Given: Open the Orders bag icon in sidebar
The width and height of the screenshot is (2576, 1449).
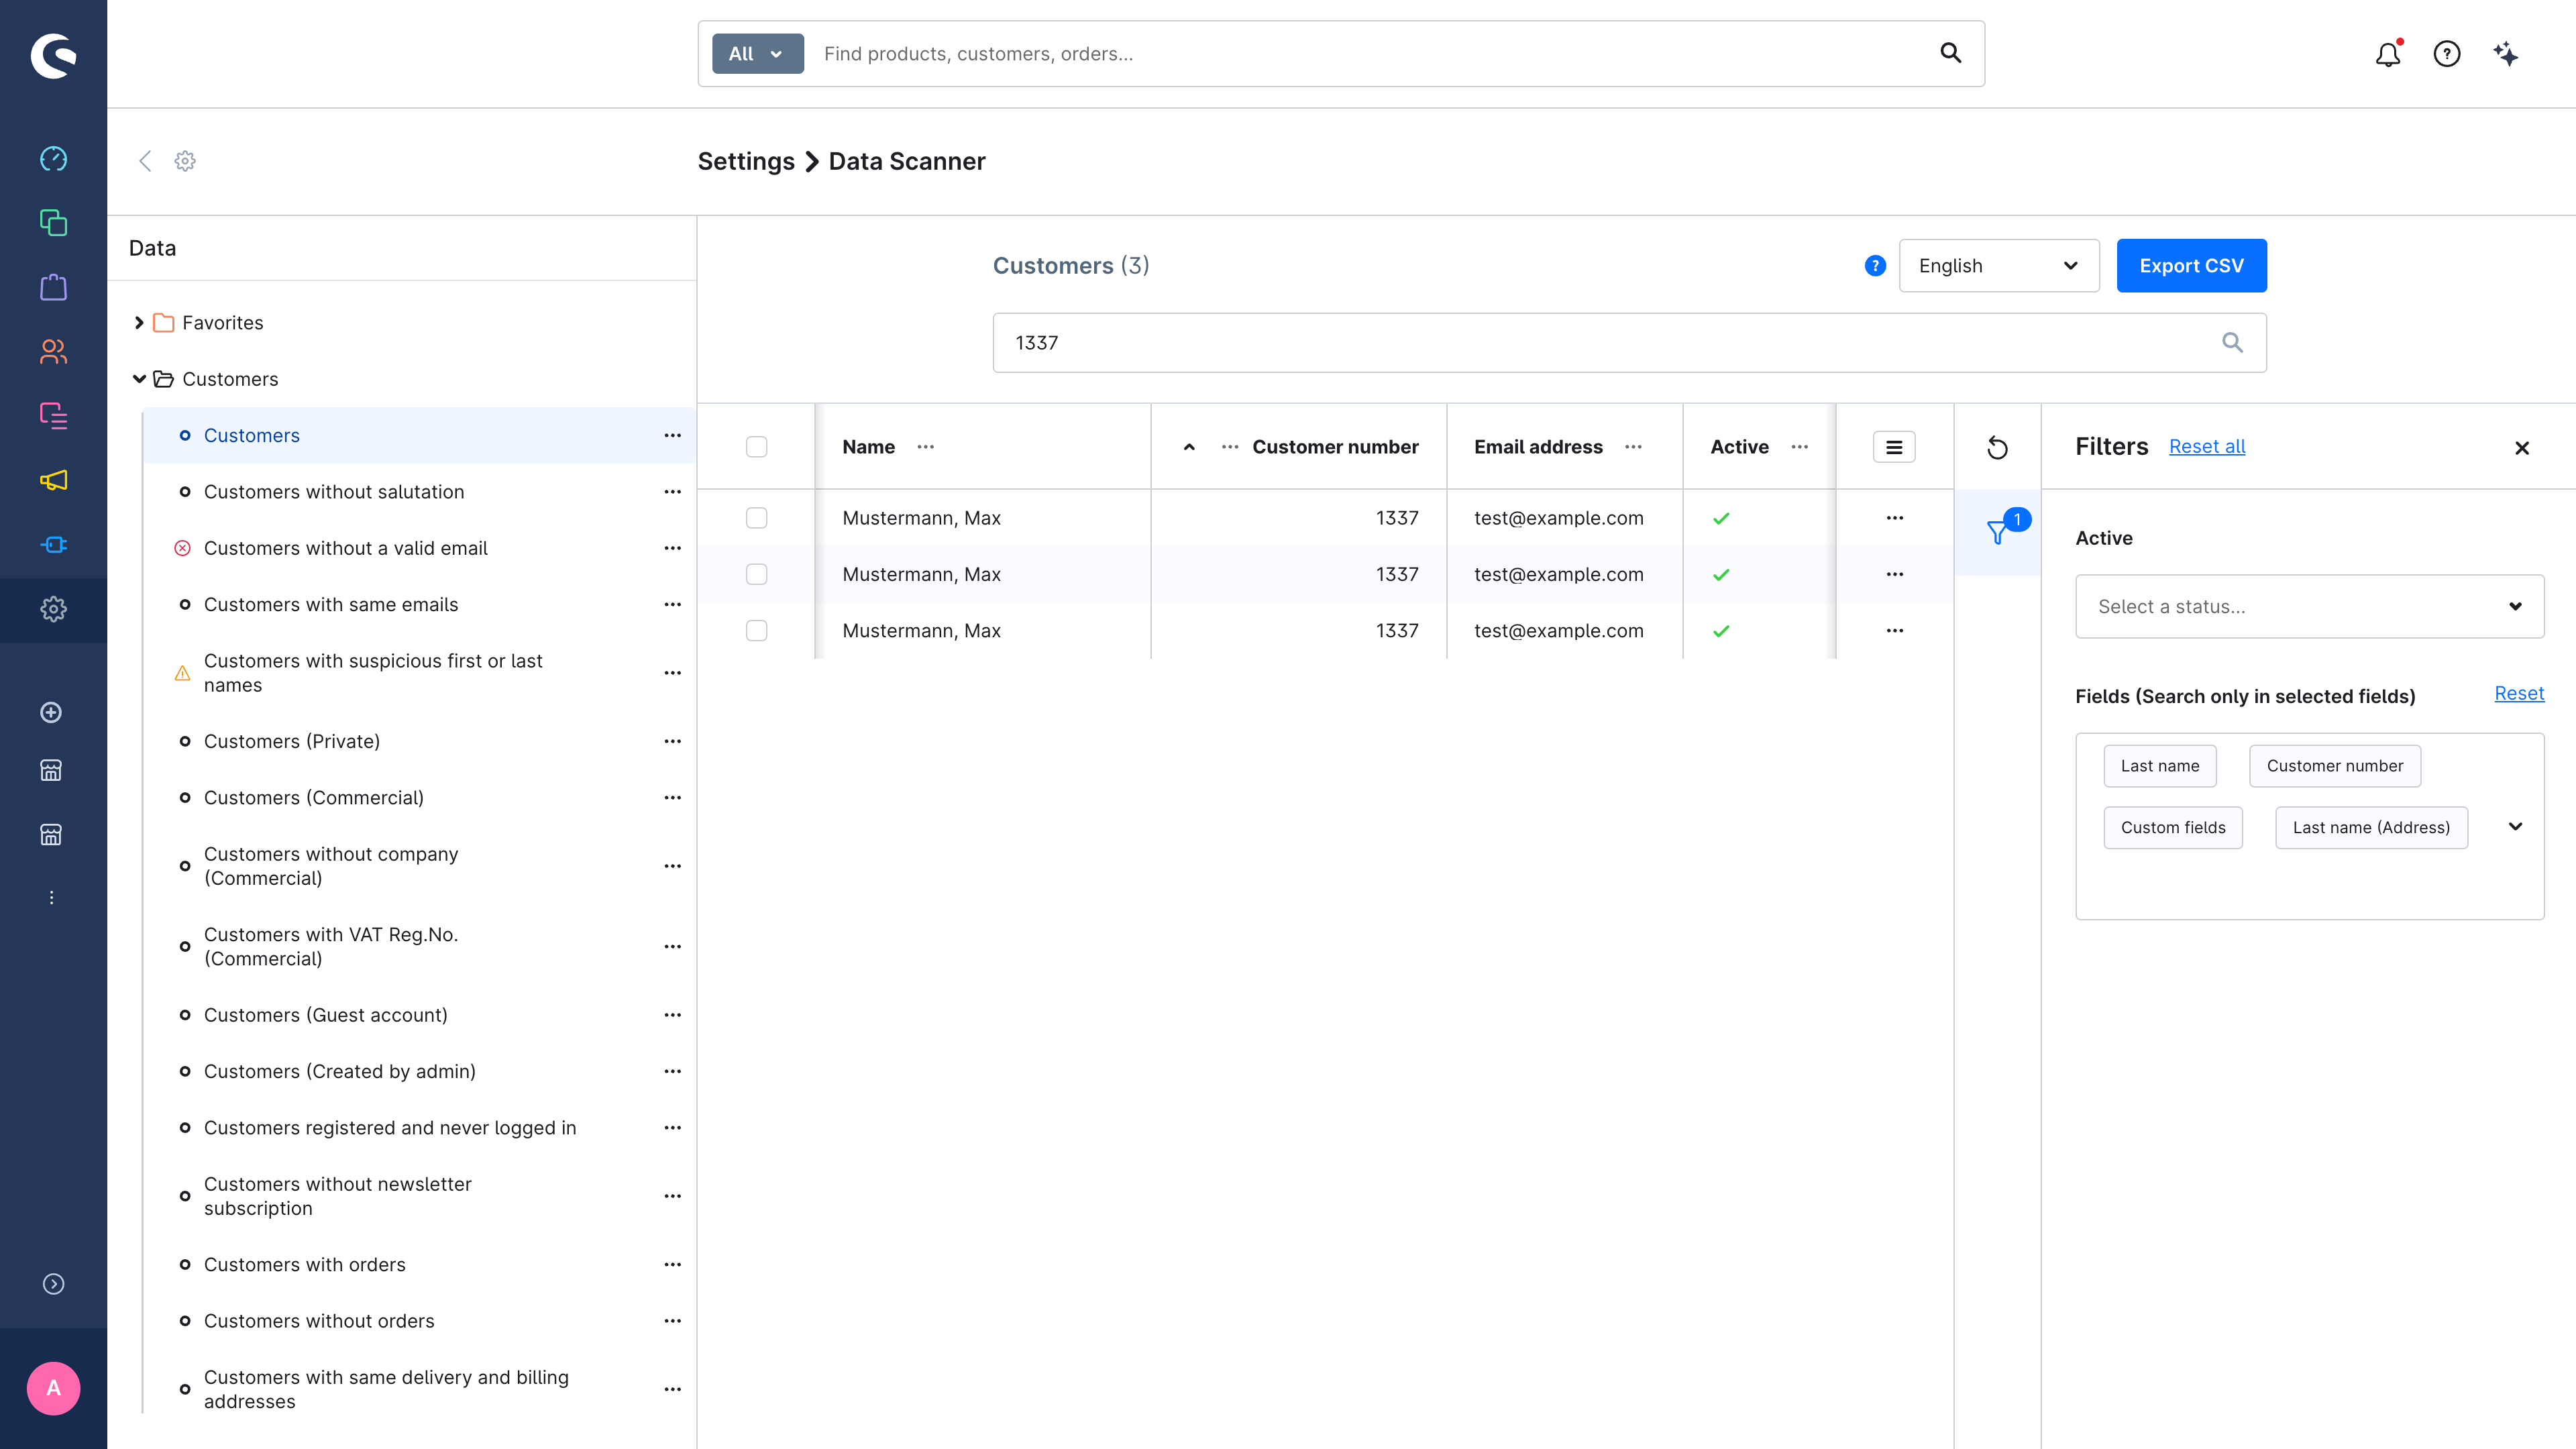Looking at the screenshot, I should (53, 288).
